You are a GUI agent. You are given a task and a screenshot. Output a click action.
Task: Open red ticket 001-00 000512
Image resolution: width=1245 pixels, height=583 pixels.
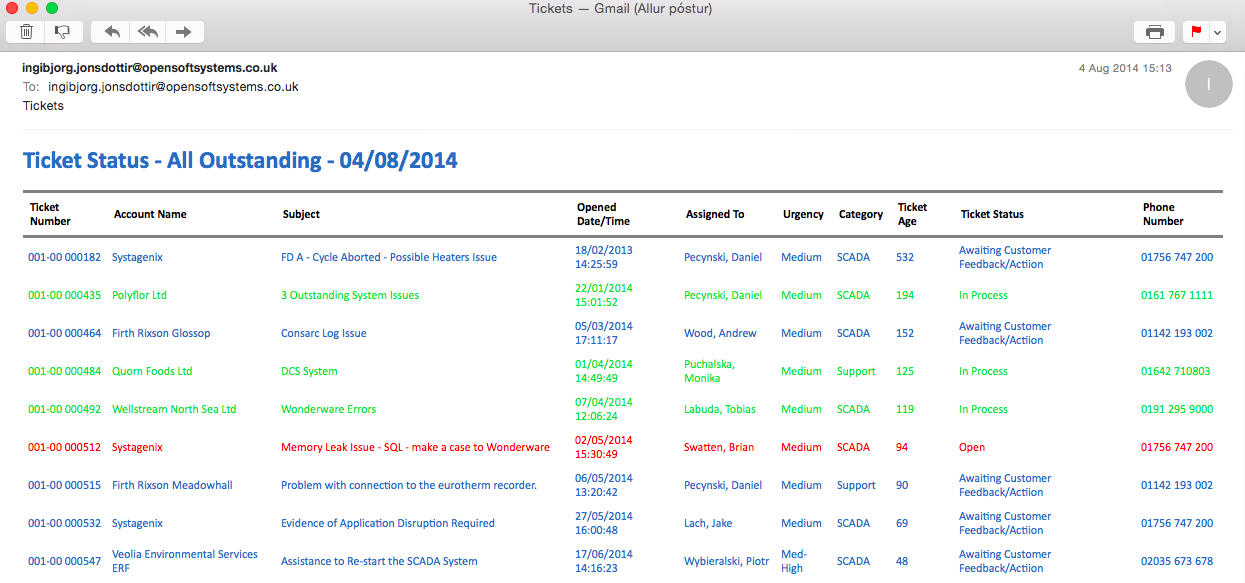coord(64,447)
